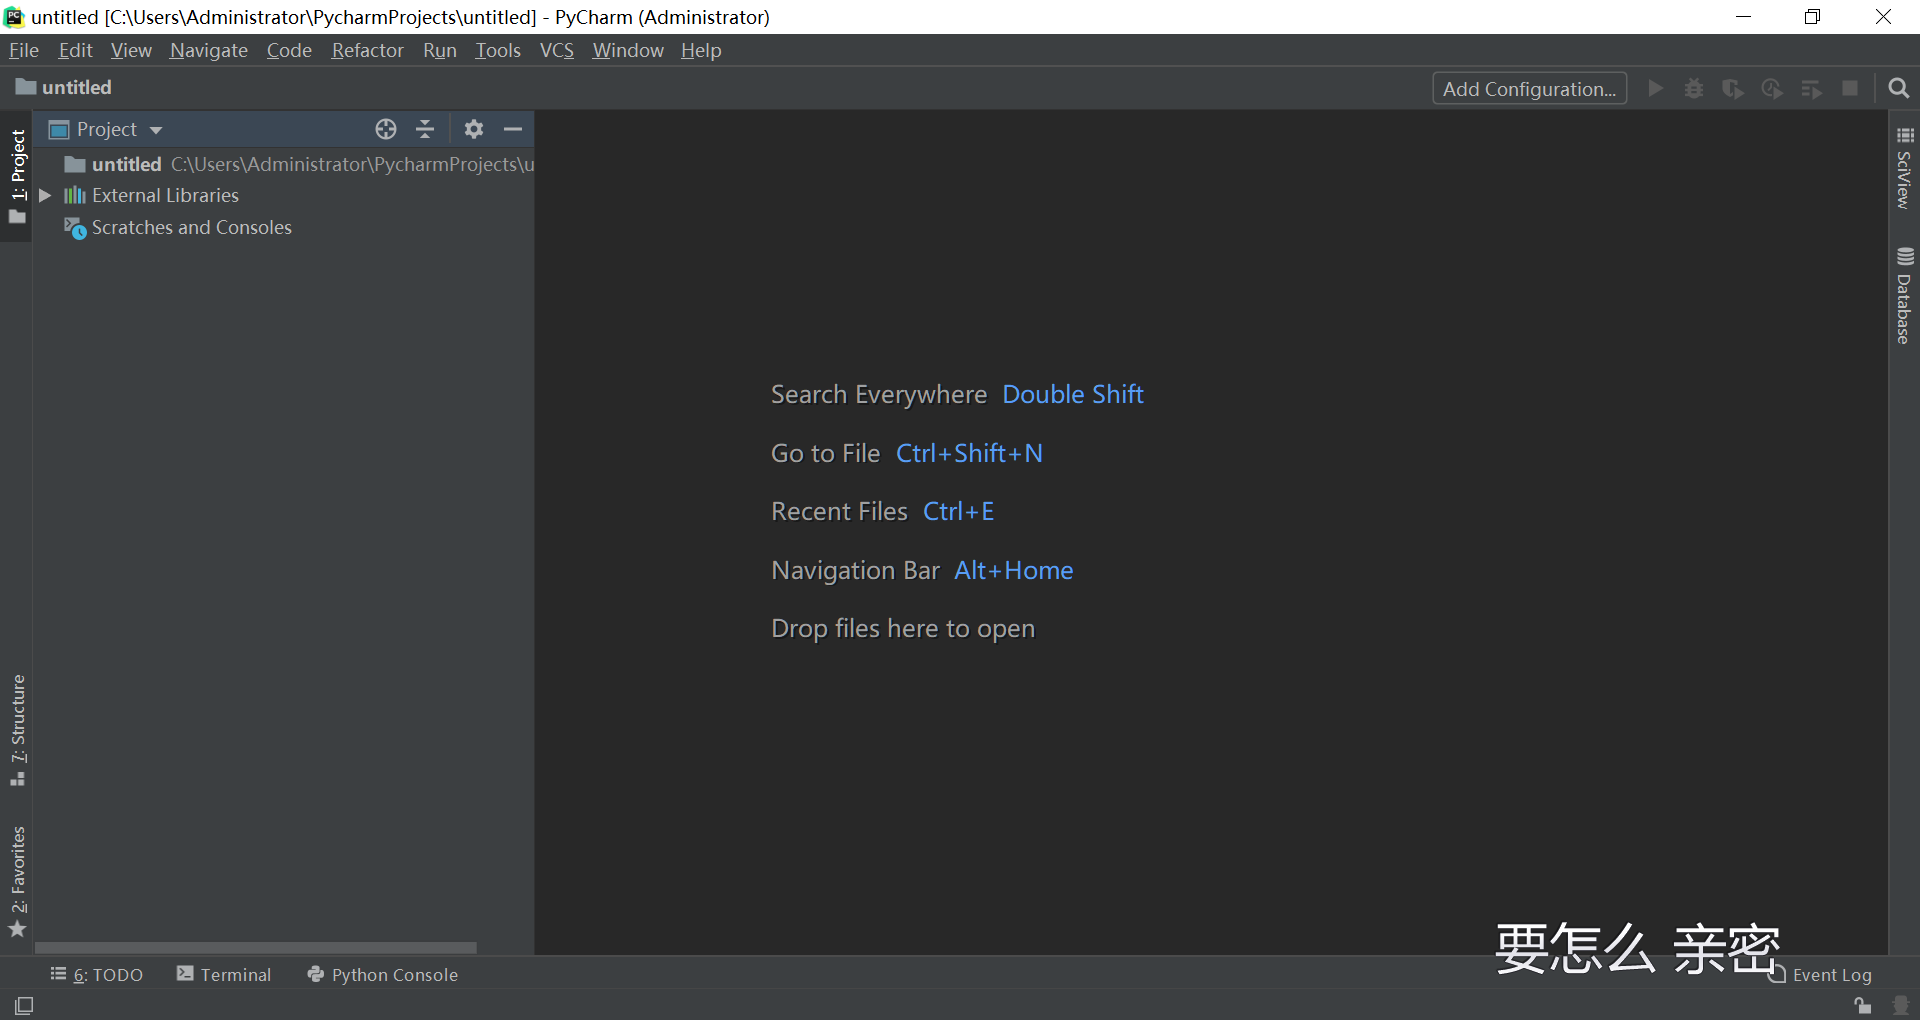The image size is (1920, 1020).
Task: Click the "Alt+Home" shortcut text
Action: (1013, 571)
